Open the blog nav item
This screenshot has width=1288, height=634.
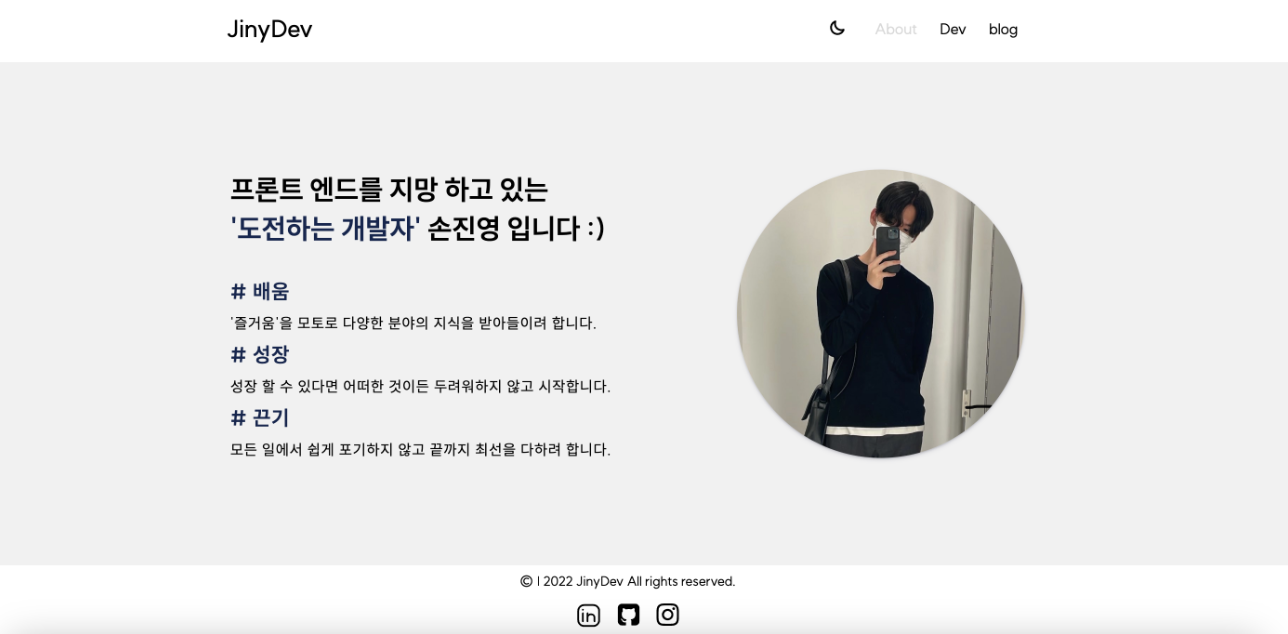pyautogui.click(x=1003, y=29)
